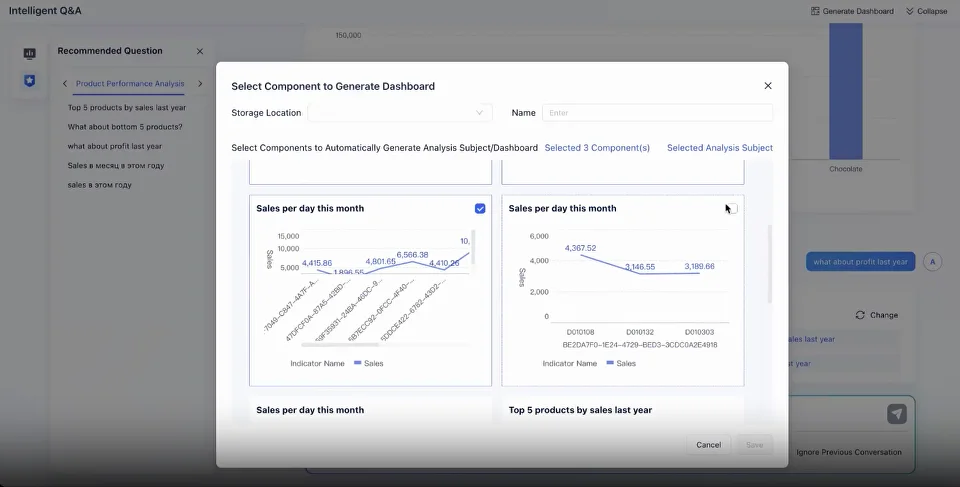
Task: Select the Product Performance Analysis tab
Action: coord(130,84)
